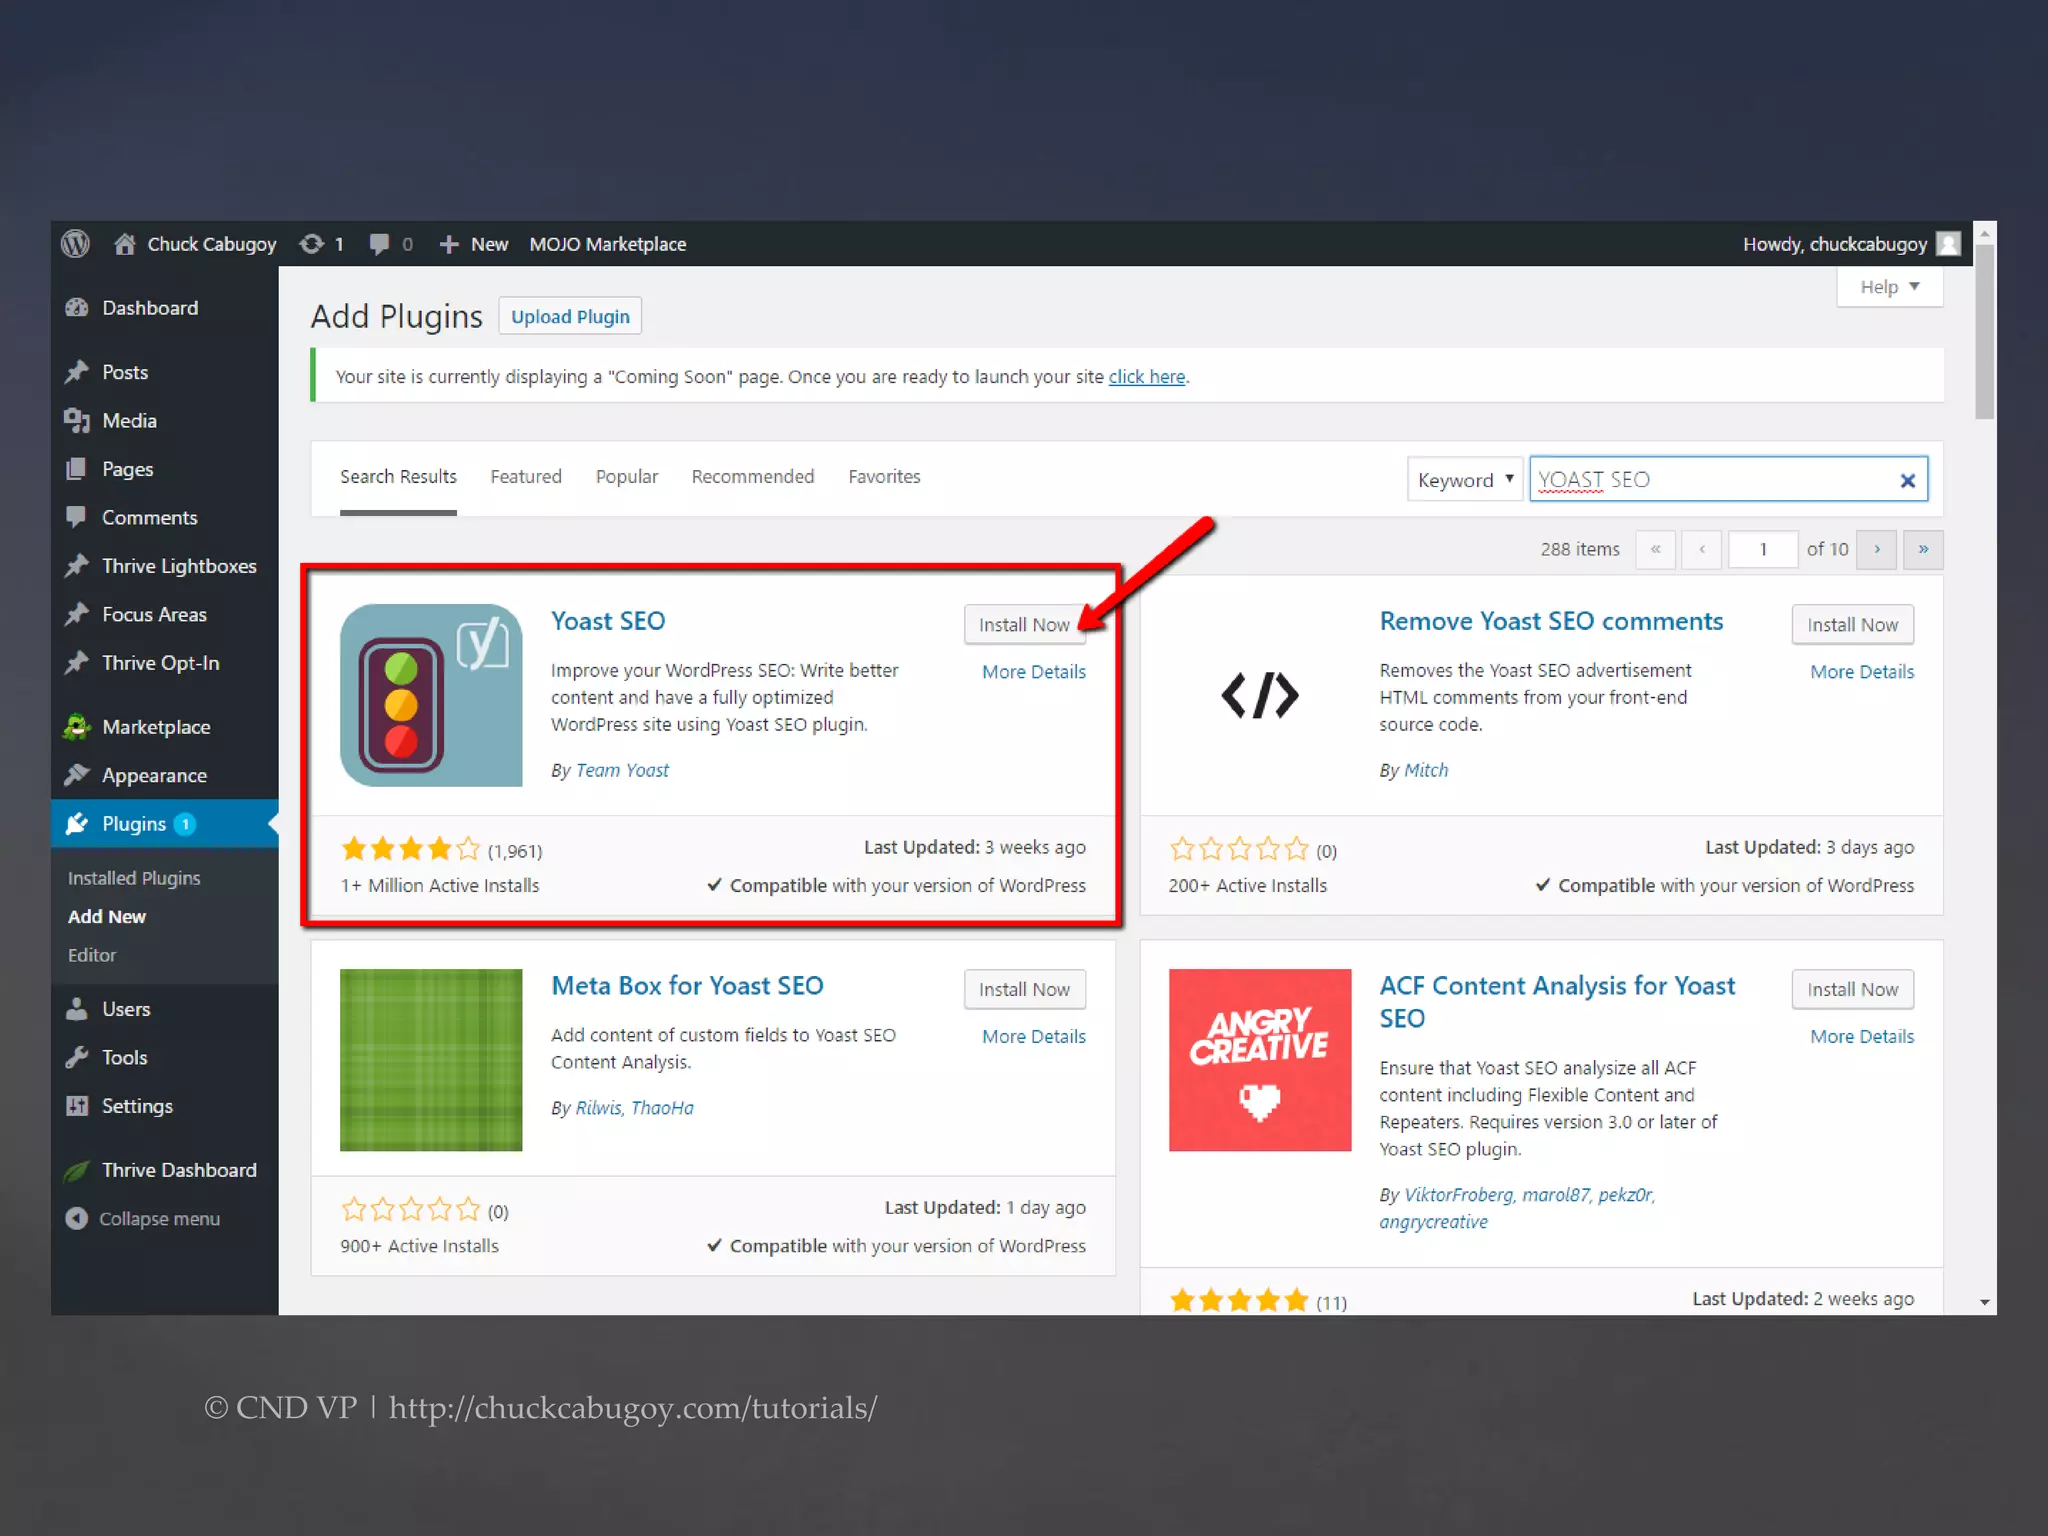This screenshot has width=2048, height=1536.
Task: Open MOJO Marketplace in admin bar
Action: pyautogui.click(x=607, y=244)
